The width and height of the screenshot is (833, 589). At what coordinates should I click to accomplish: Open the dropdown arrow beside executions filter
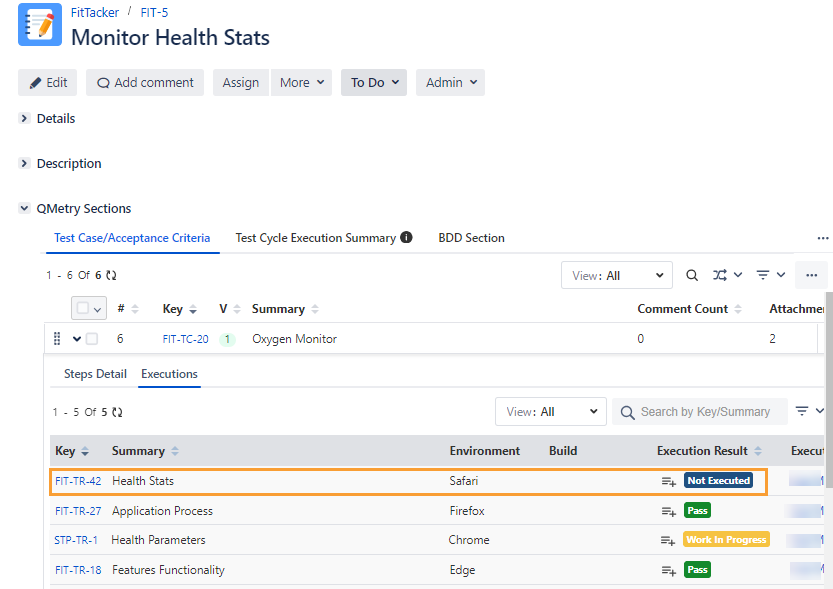820,411
